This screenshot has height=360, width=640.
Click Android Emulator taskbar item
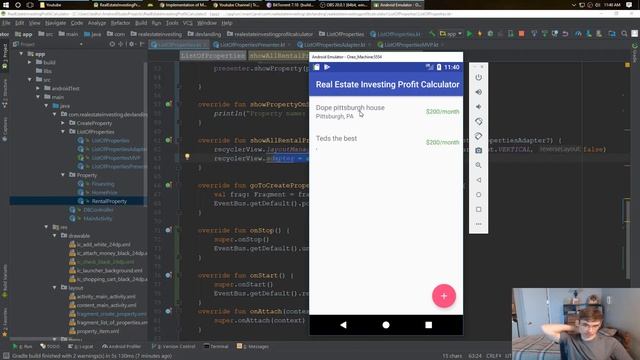click(x=397, y=5)
